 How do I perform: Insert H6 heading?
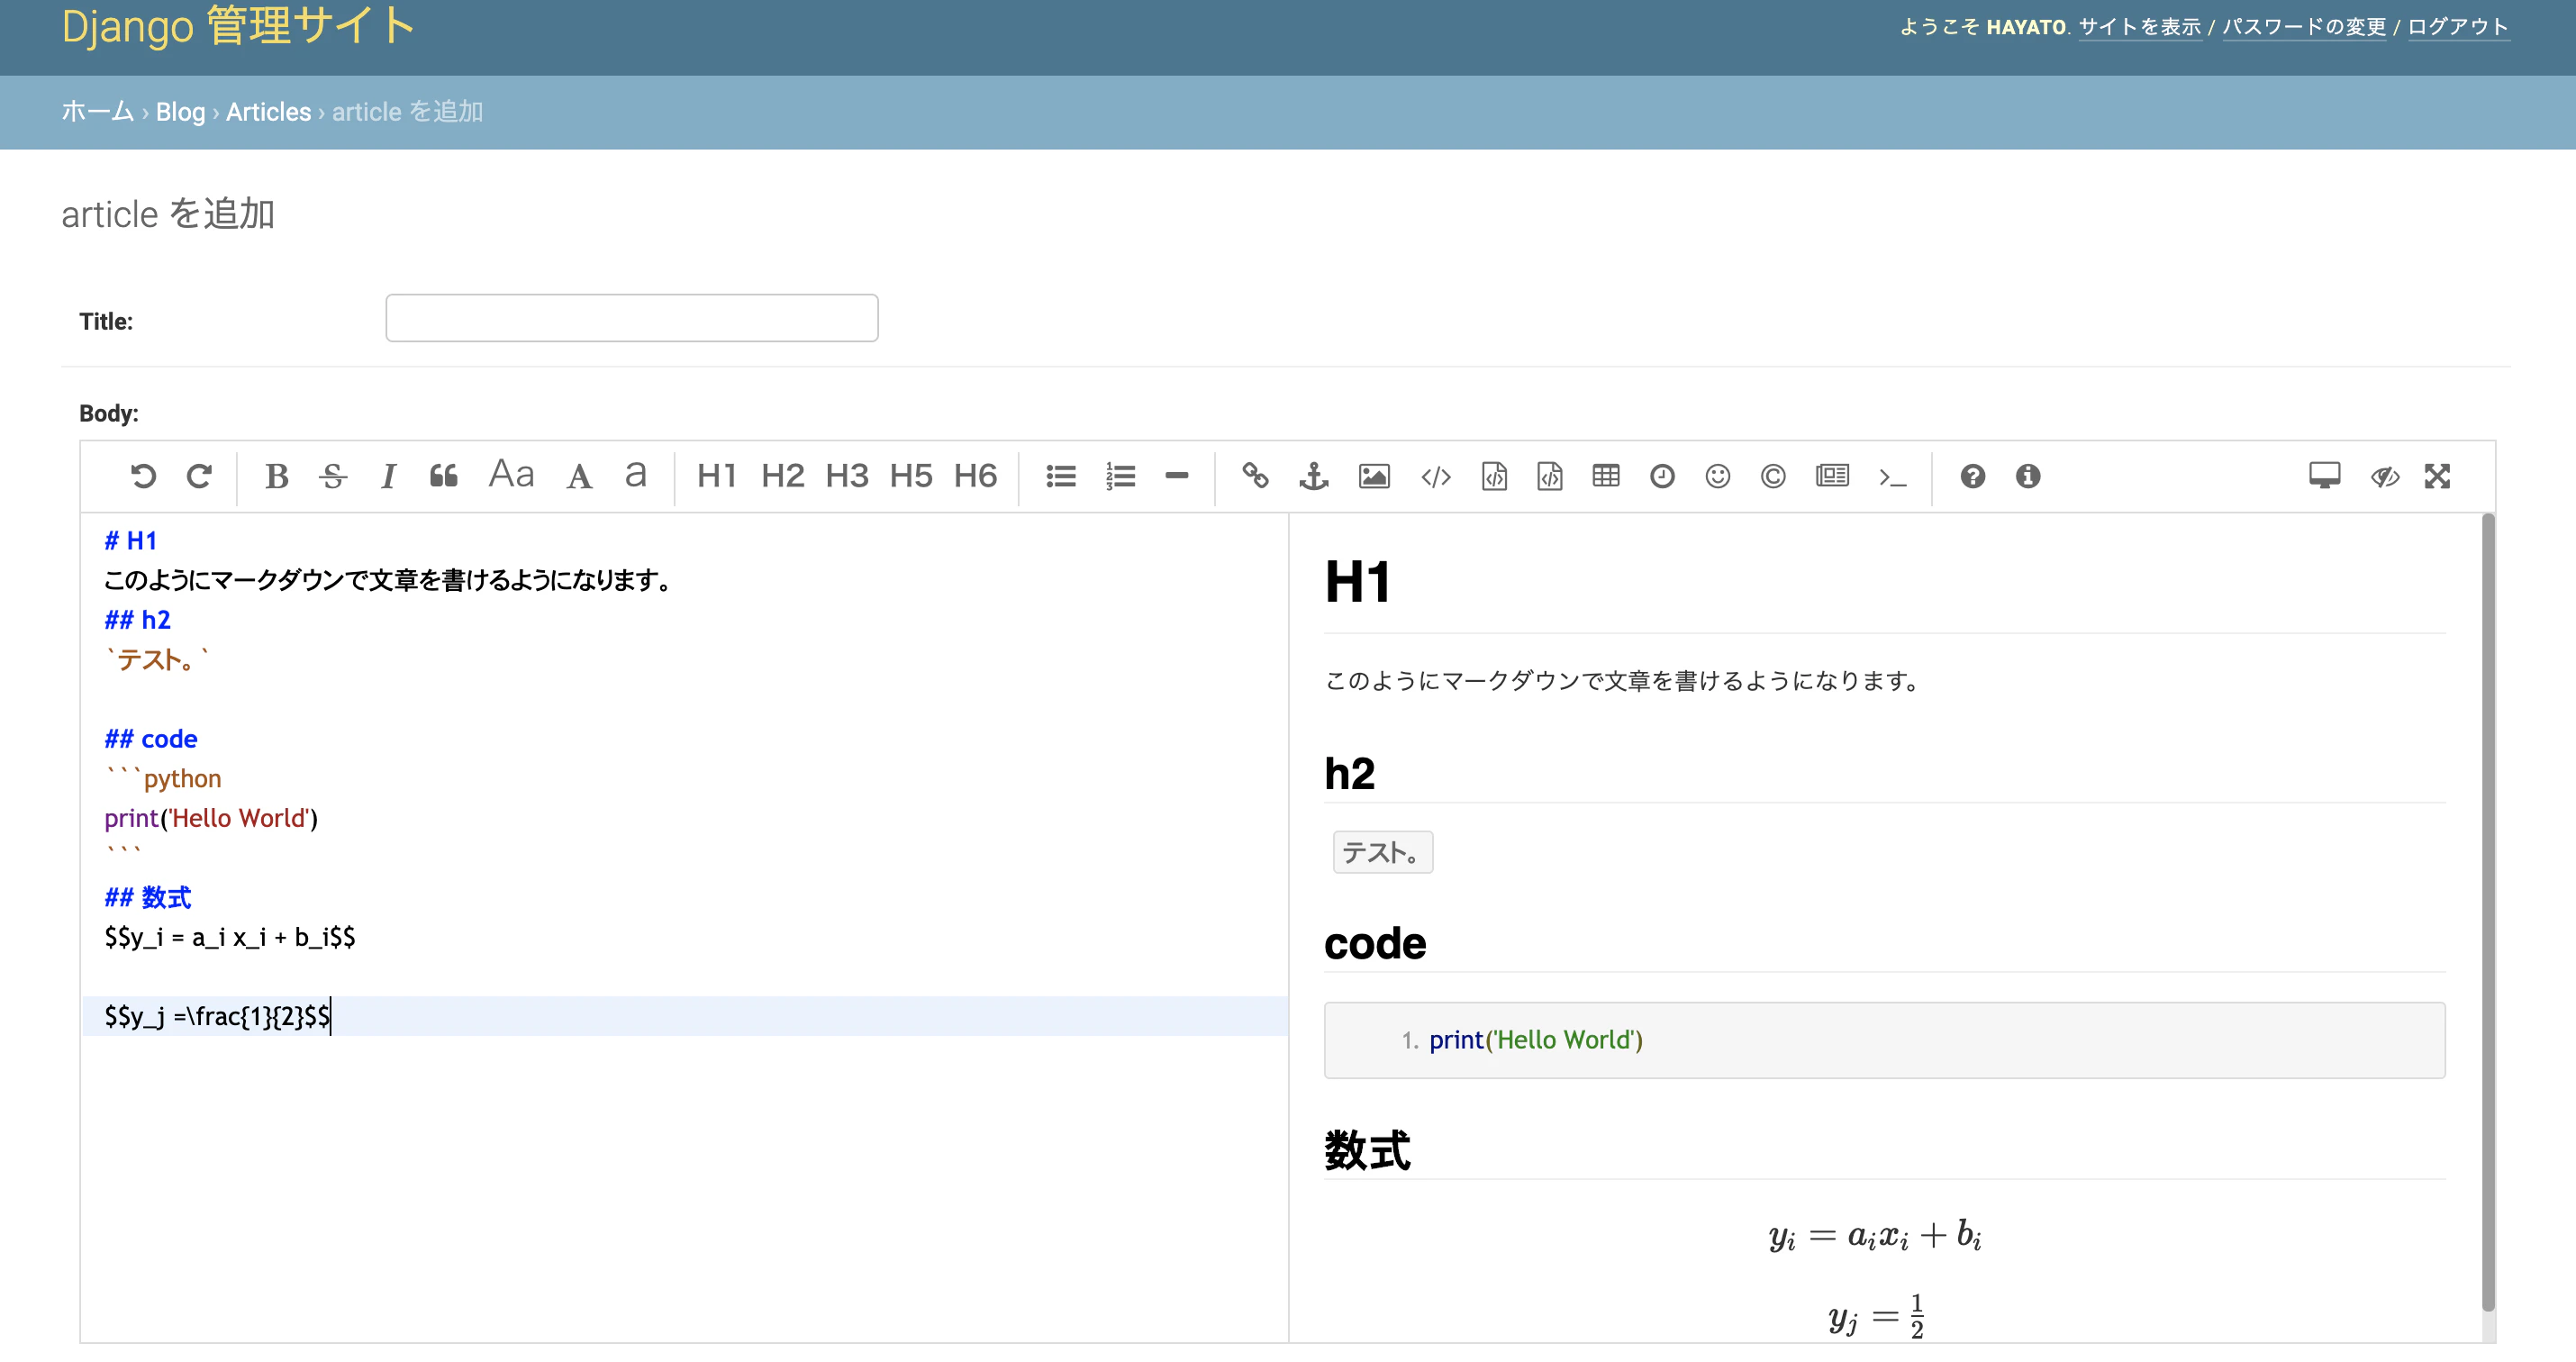(x=975, y=476)
